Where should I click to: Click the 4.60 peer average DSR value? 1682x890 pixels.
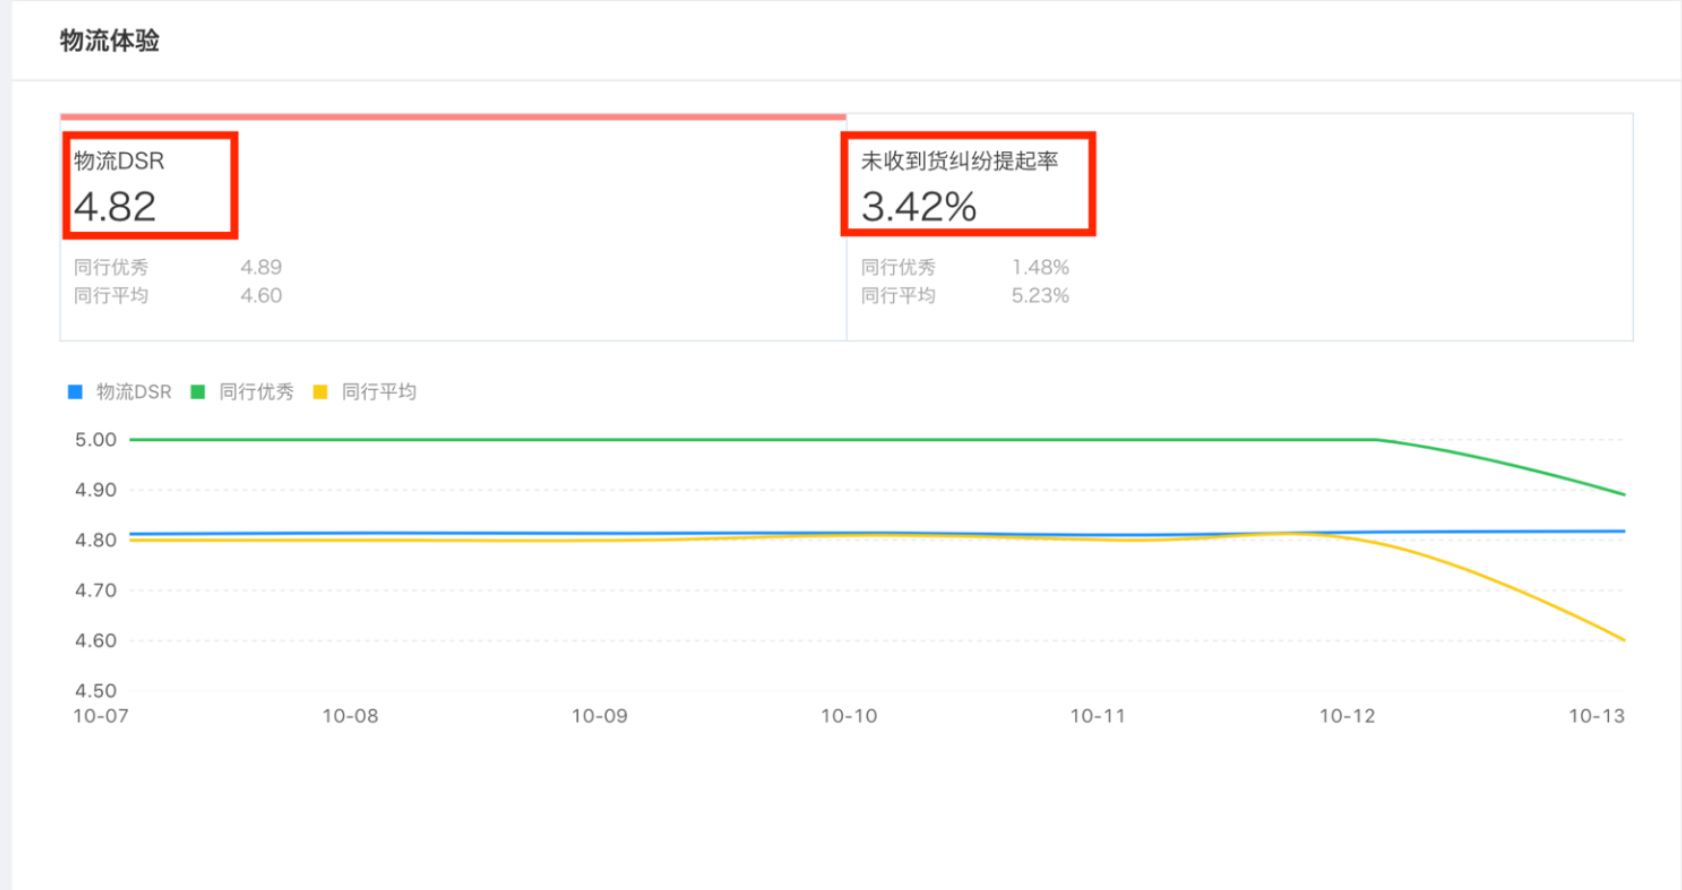click(261, 295)
